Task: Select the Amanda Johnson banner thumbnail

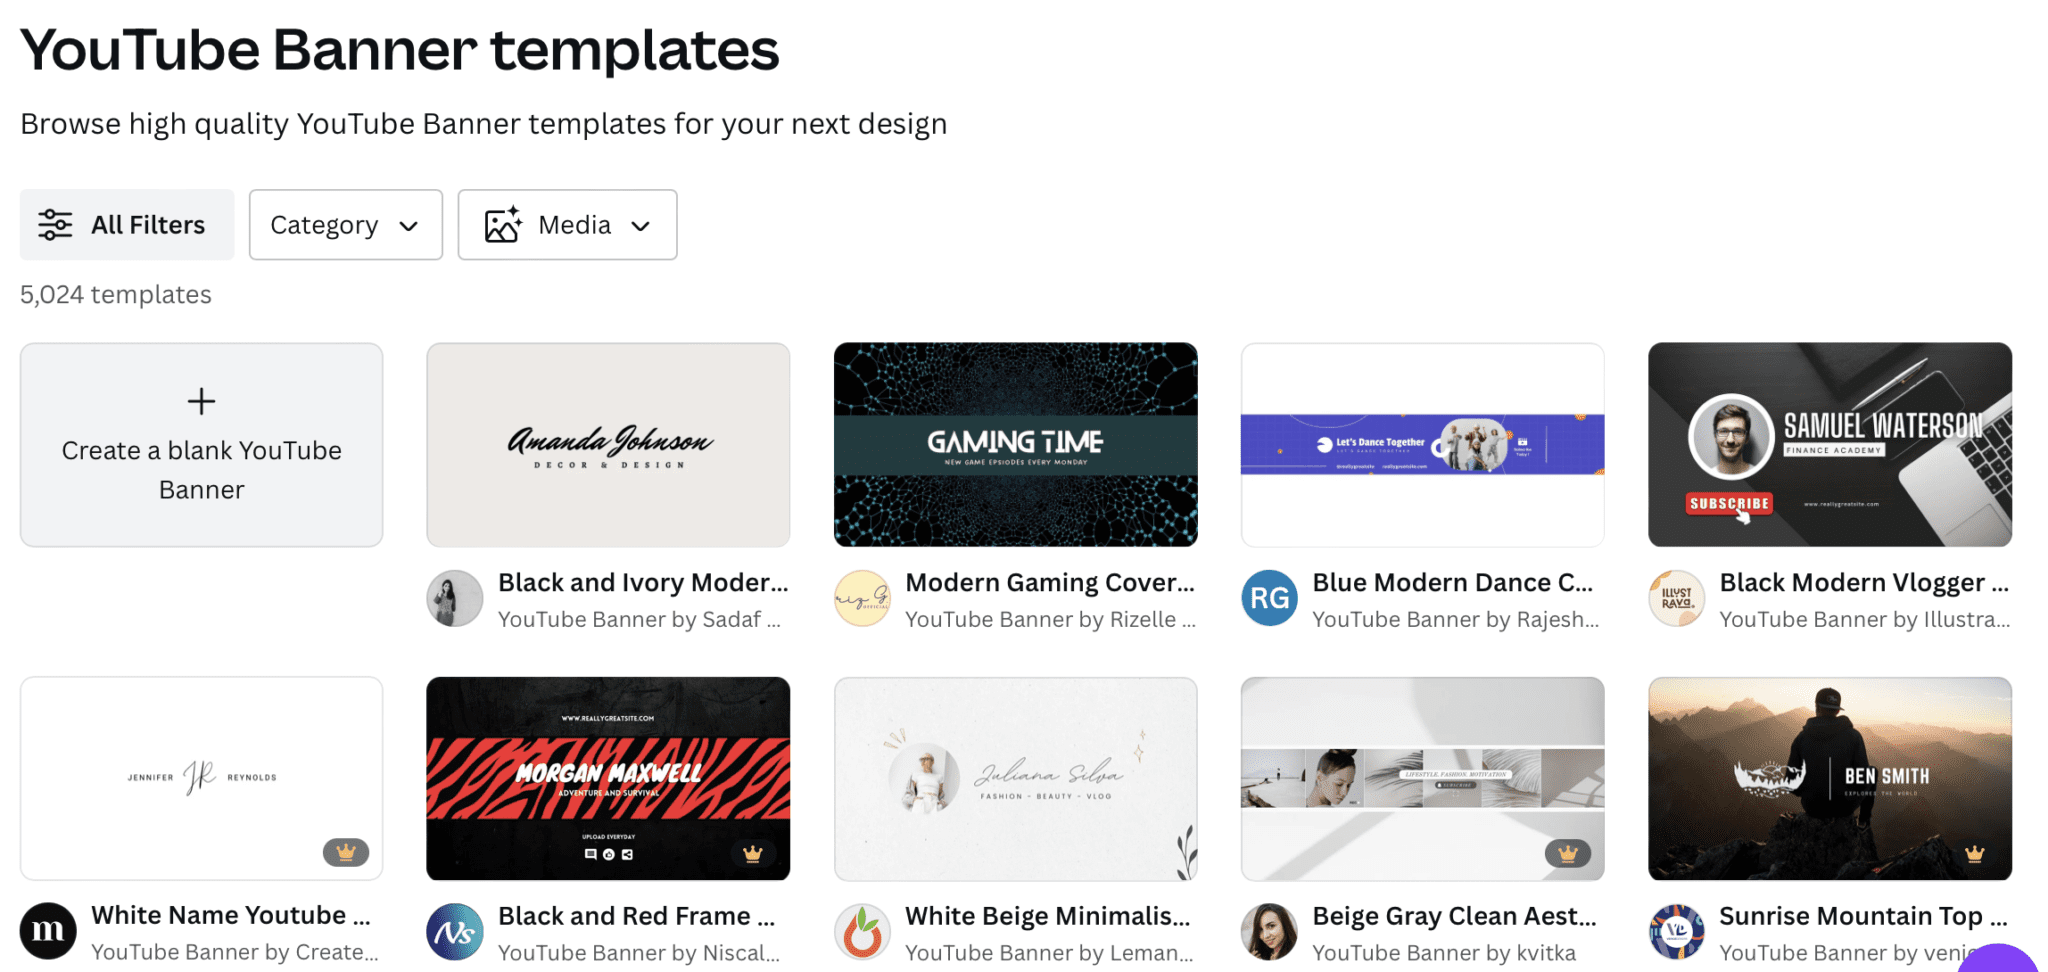Action: tap(608, 445)
